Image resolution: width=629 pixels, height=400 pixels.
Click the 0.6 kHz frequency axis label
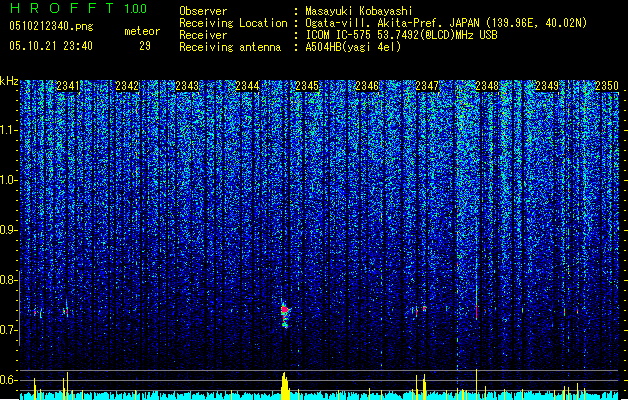click(x=9, y=380)
